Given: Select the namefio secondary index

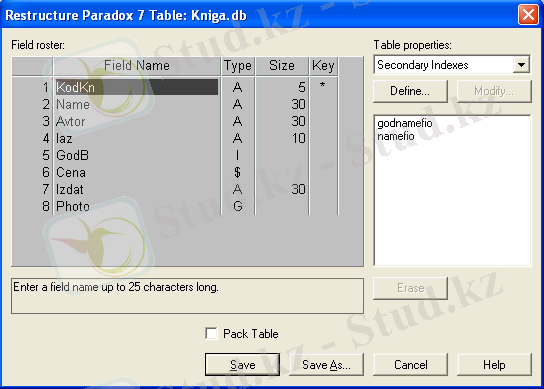Looking at the screenshot, I should coord(396,136).
